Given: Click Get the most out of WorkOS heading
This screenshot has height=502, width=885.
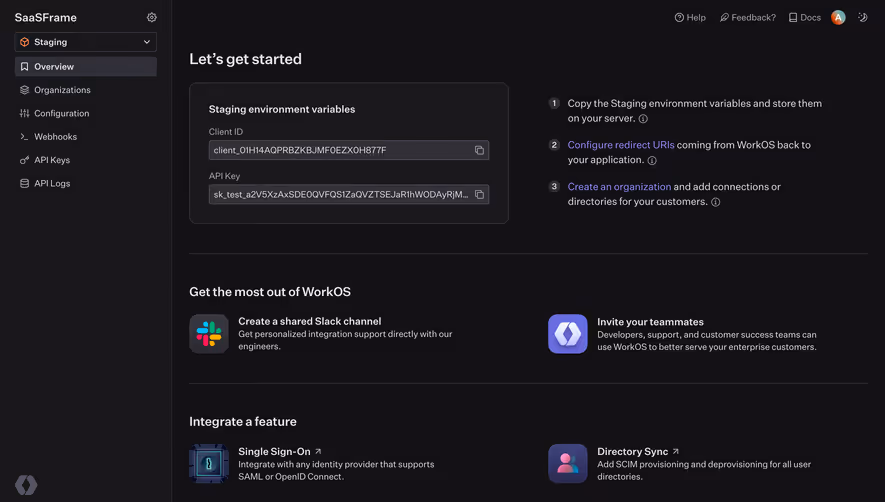Looking at the screenshot, I should coord(270,292).
